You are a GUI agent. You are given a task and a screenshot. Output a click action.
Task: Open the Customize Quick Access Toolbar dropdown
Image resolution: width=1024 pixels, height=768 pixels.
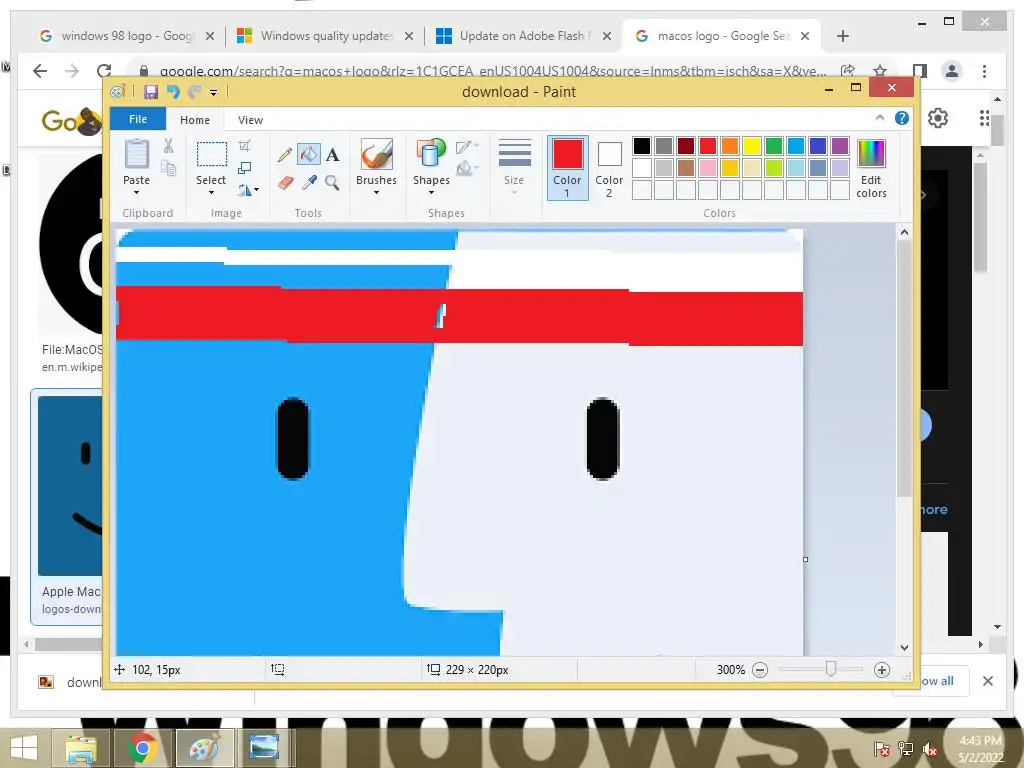(x=214, y=93)
